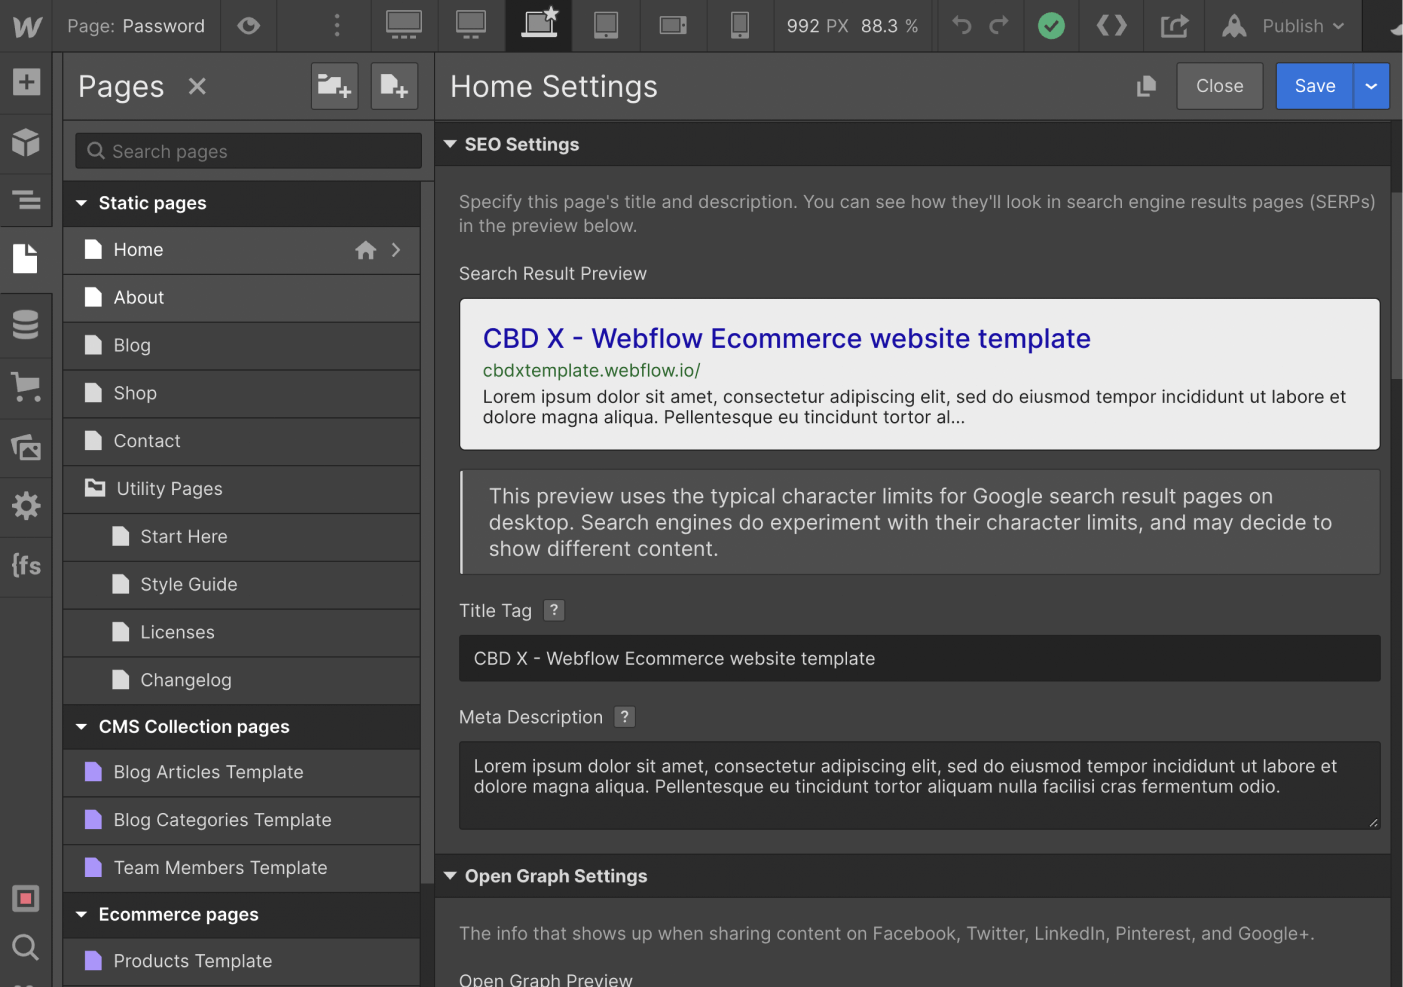This screenshot has height=987, width=1403.
Task: Click the Search pages field
Action: [x=247, y=150]
